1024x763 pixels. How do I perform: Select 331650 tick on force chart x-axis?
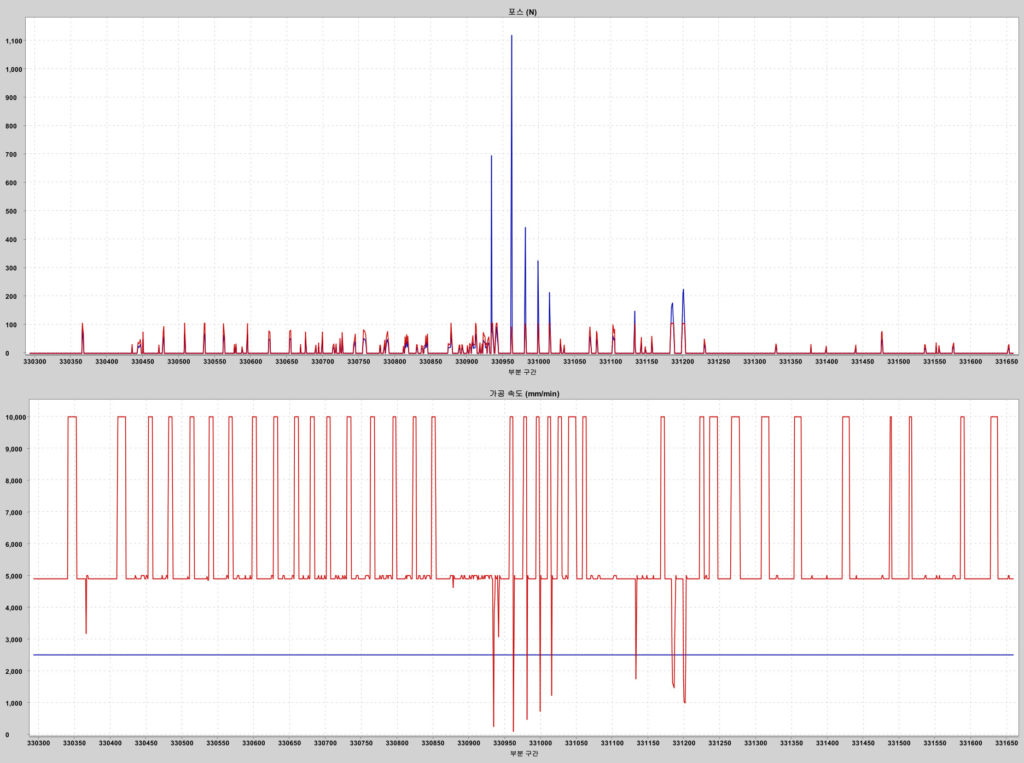coord(1006,361)
